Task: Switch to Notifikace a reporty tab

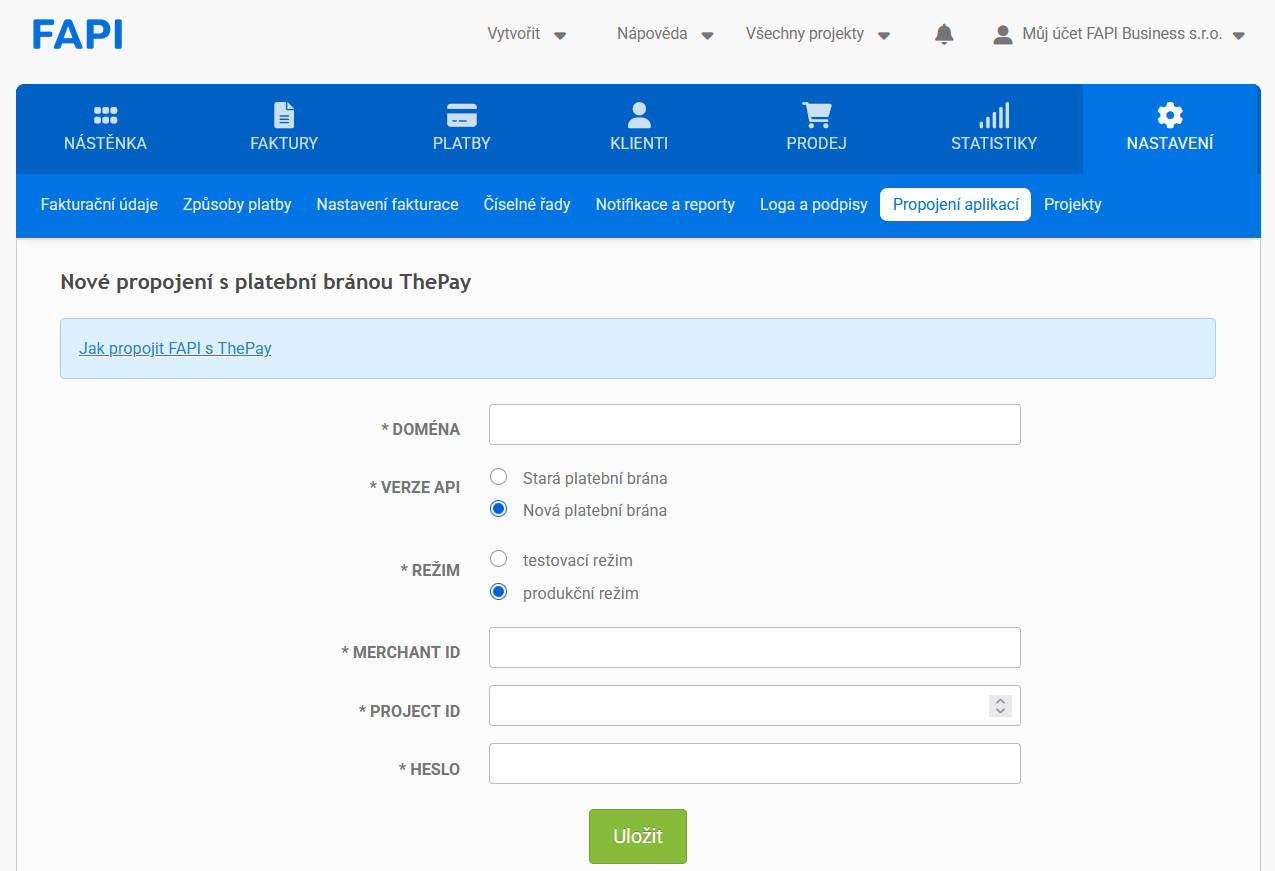Action: 665,204
